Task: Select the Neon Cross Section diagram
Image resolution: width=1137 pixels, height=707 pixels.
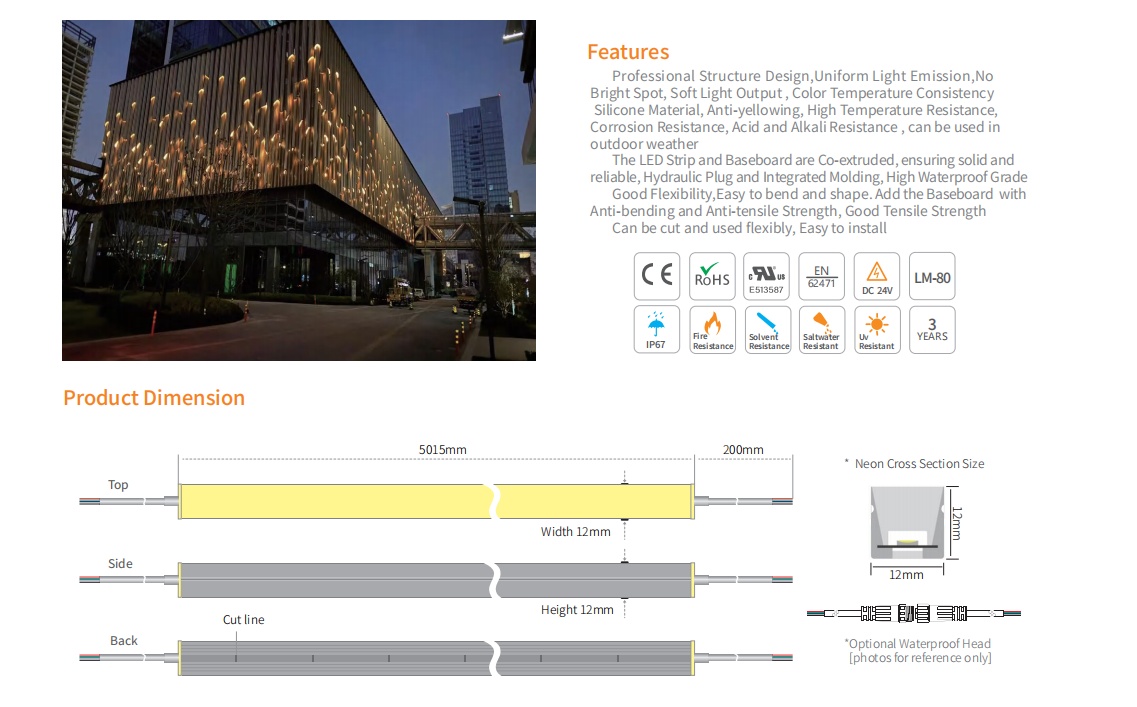Action: [907, 521]
